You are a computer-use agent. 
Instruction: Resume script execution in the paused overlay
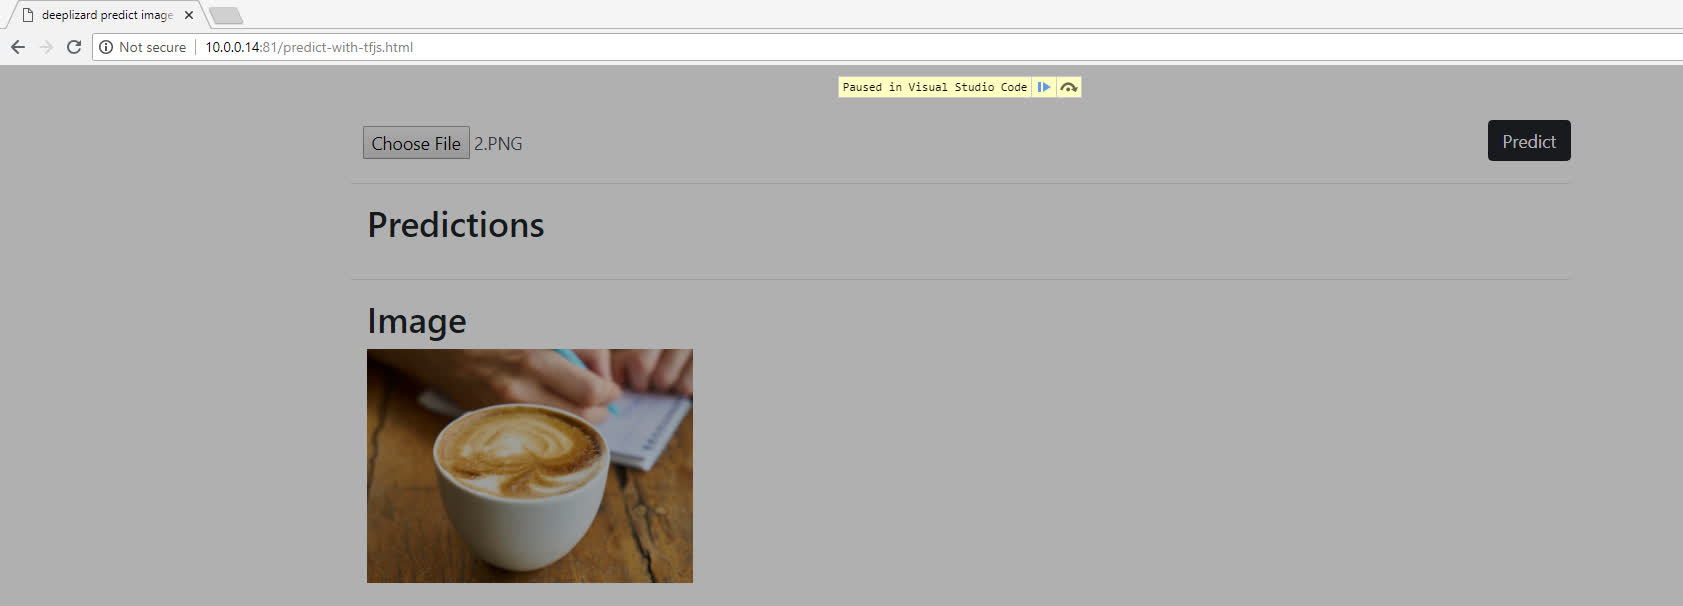pos(1043,87)
